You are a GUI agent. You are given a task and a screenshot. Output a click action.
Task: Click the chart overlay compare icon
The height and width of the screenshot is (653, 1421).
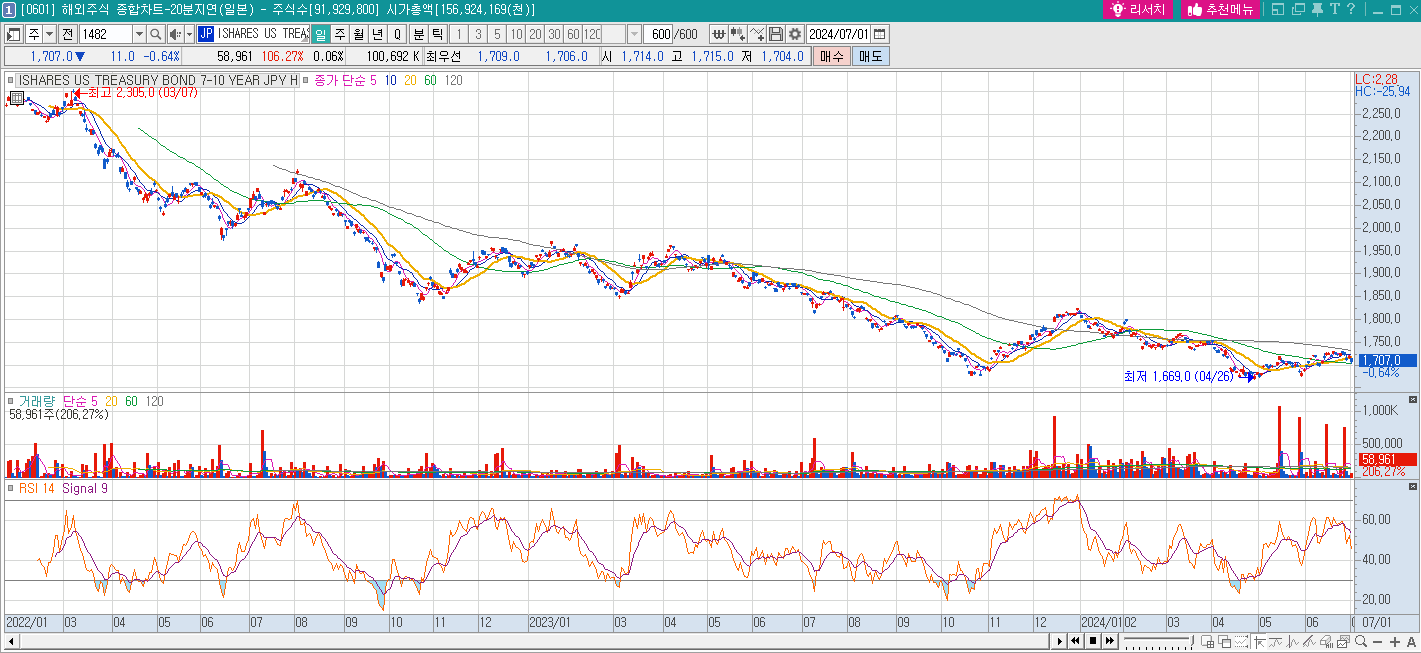click(1225, 641)
